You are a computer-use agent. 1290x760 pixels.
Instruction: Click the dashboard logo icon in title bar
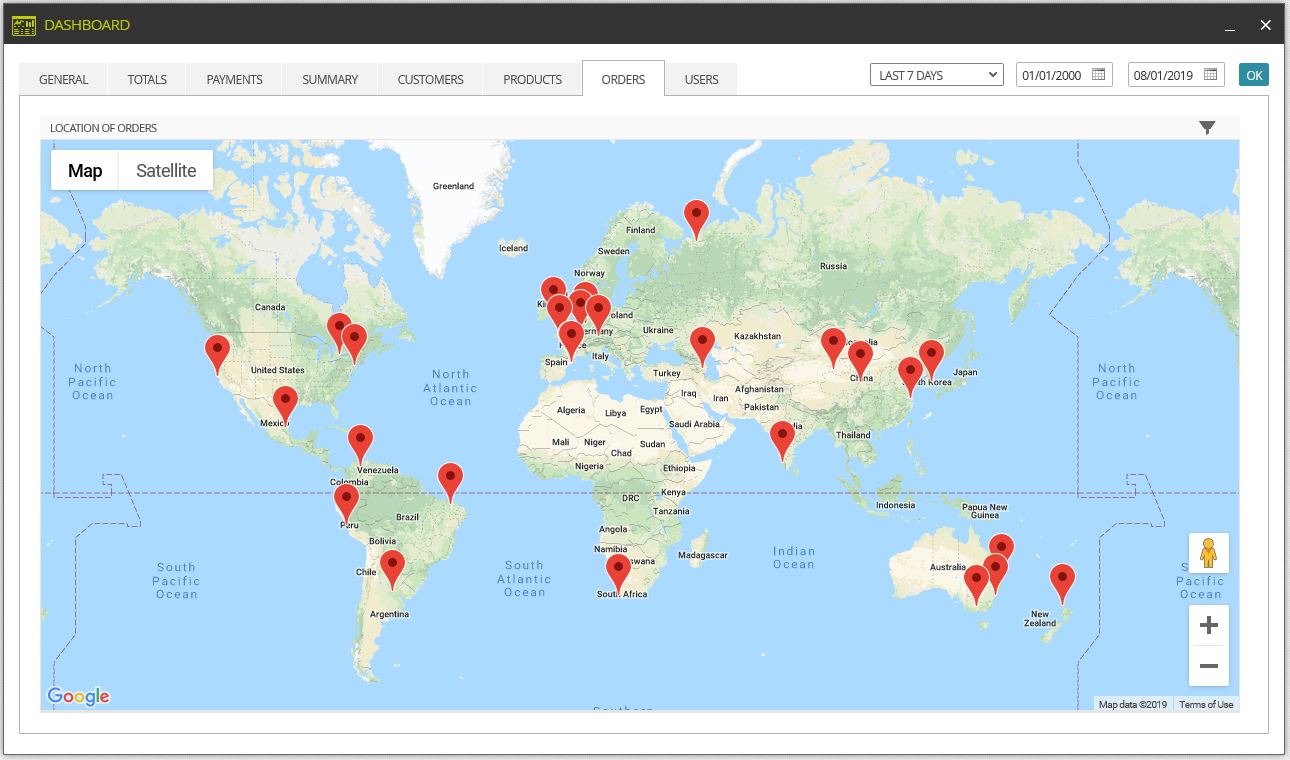(x=24, y=25)
